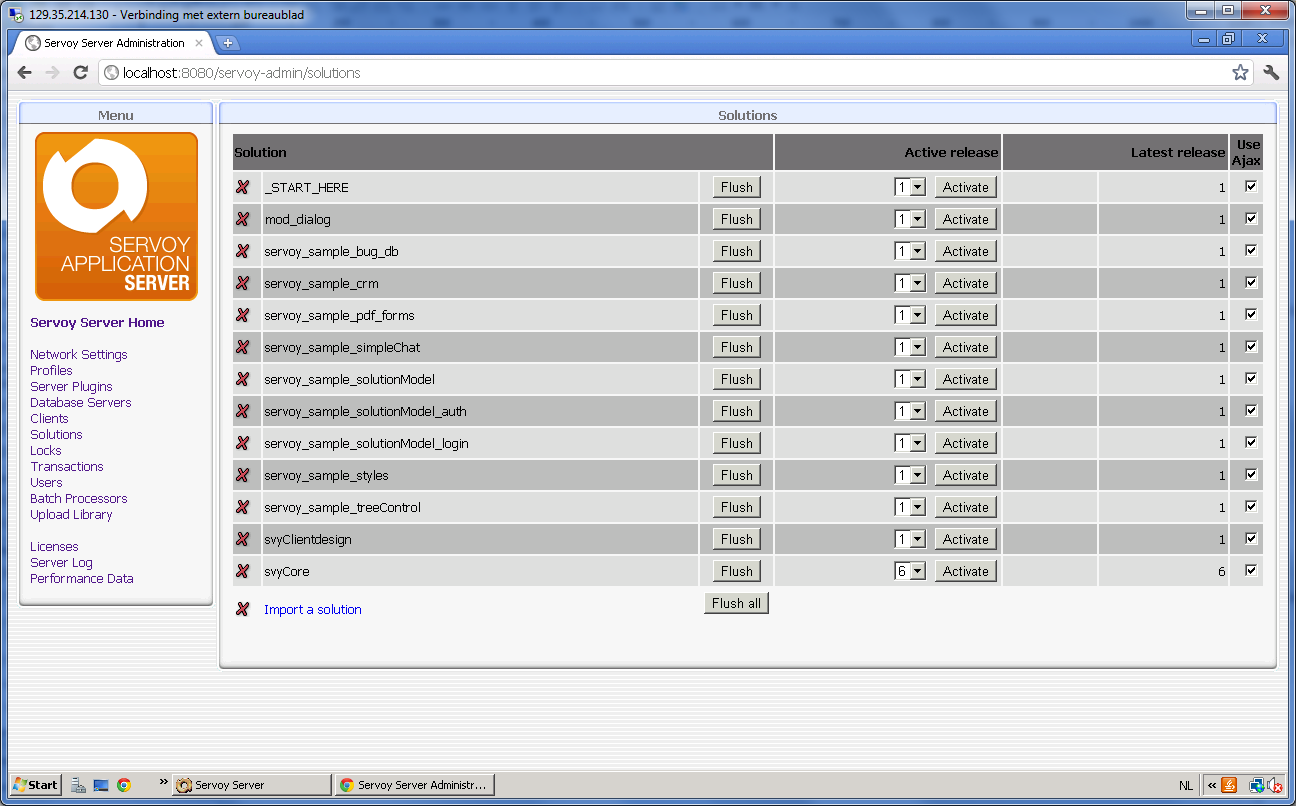Click red X next to servoy_sample_solutionModel
The height and width of the screenshot is (806, 1296).
tap(242, 379)
